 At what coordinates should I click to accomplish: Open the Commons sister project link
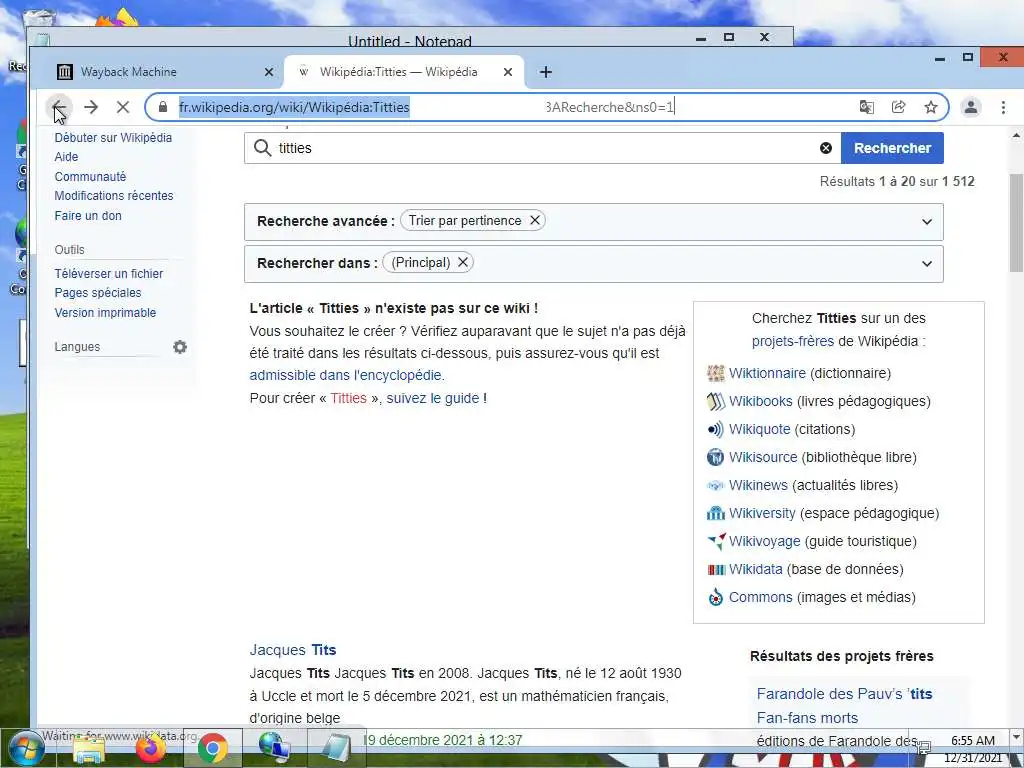760,598
